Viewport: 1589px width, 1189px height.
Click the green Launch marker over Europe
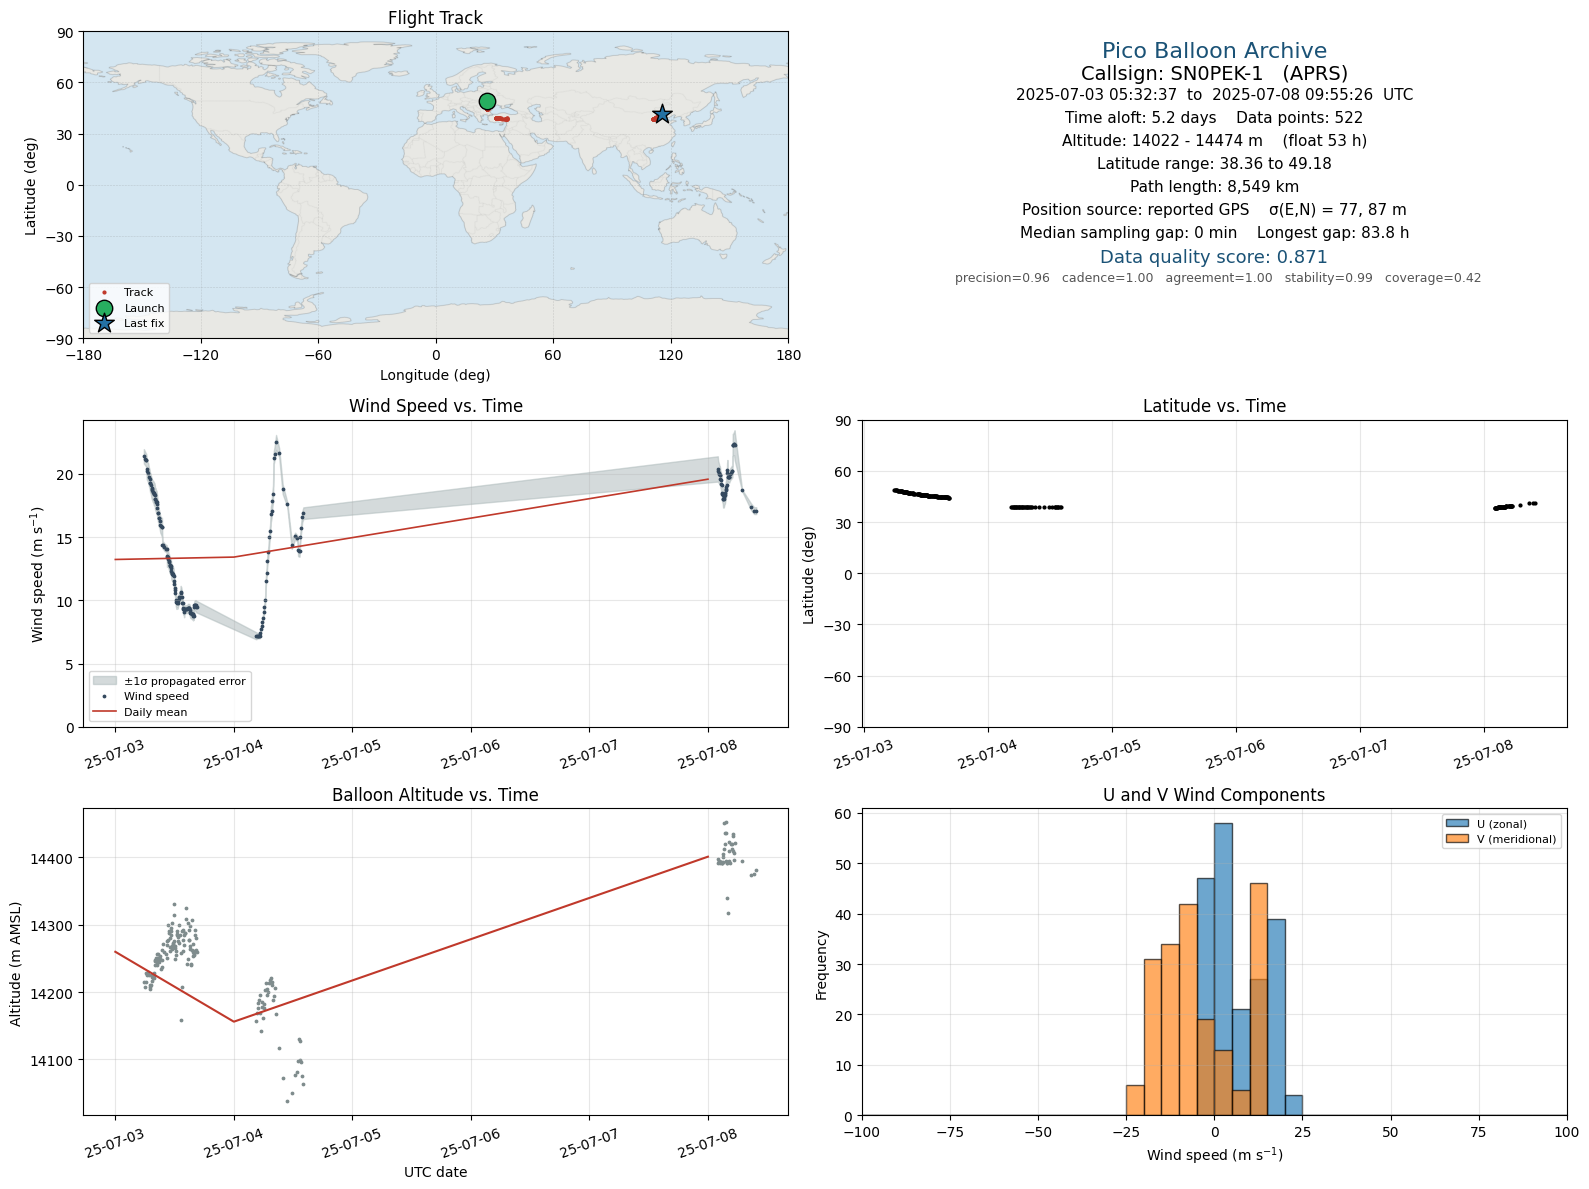(487, 101)
